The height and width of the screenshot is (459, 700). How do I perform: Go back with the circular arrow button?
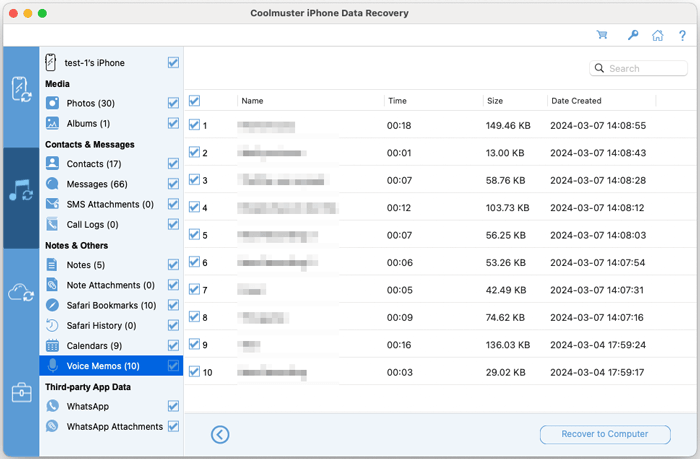[x=220, y=434]
